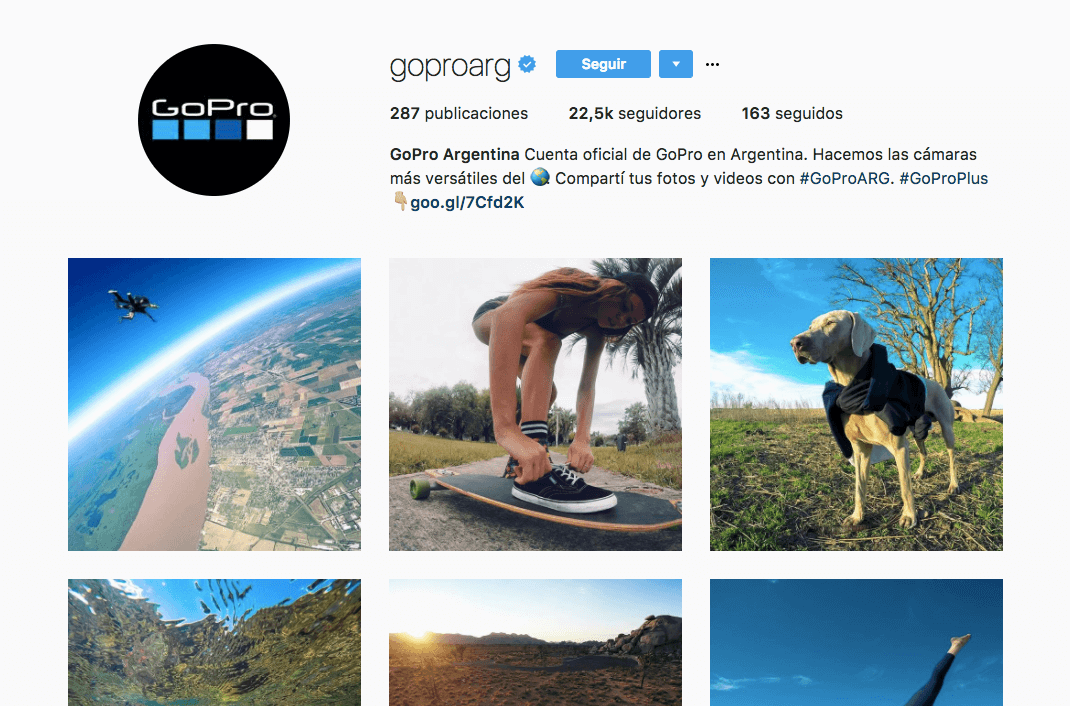Follow the account with the Seguir button
1070x706 pixels.
[603, 64]
